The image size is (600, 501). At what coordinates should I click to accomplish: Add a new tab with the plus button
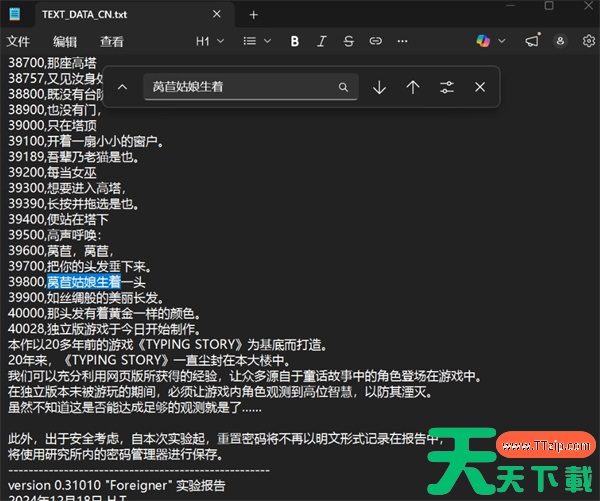[253, 14]
